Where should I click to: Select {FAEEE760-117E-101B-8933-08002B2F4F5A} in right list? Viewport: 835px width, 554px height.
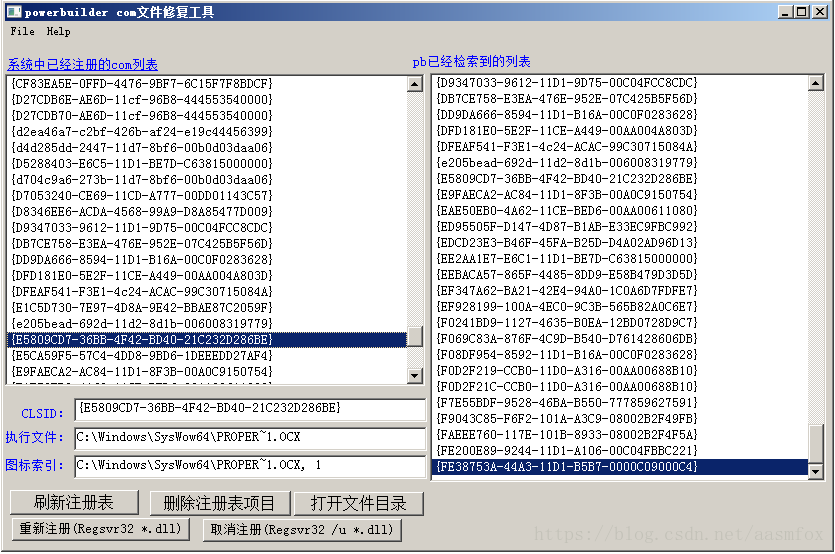tap(620, 434)
